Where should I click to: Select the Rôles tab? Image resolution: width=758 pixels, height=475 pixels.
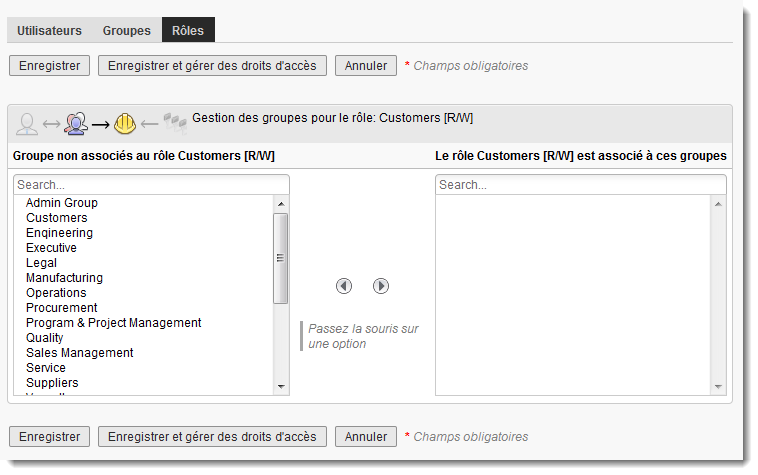coord(188,30)
